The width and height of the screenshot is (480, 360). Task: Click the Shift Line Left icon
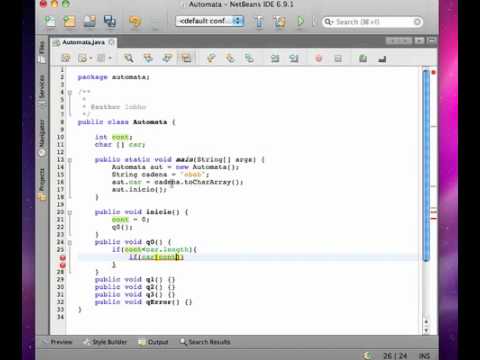[275, 59]
